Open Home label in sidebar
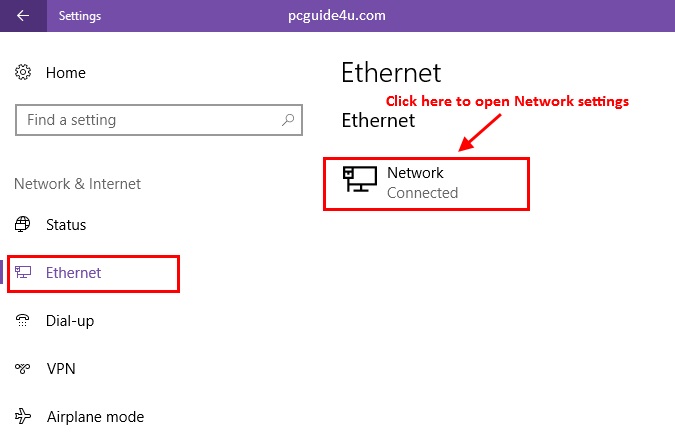 (x=66, y=73)
